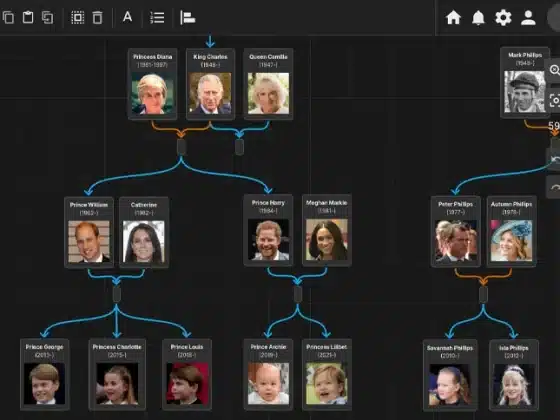Select the Princess Charlotte card
The width and height of the screenshot is (560, 420).
click(117, 374)
